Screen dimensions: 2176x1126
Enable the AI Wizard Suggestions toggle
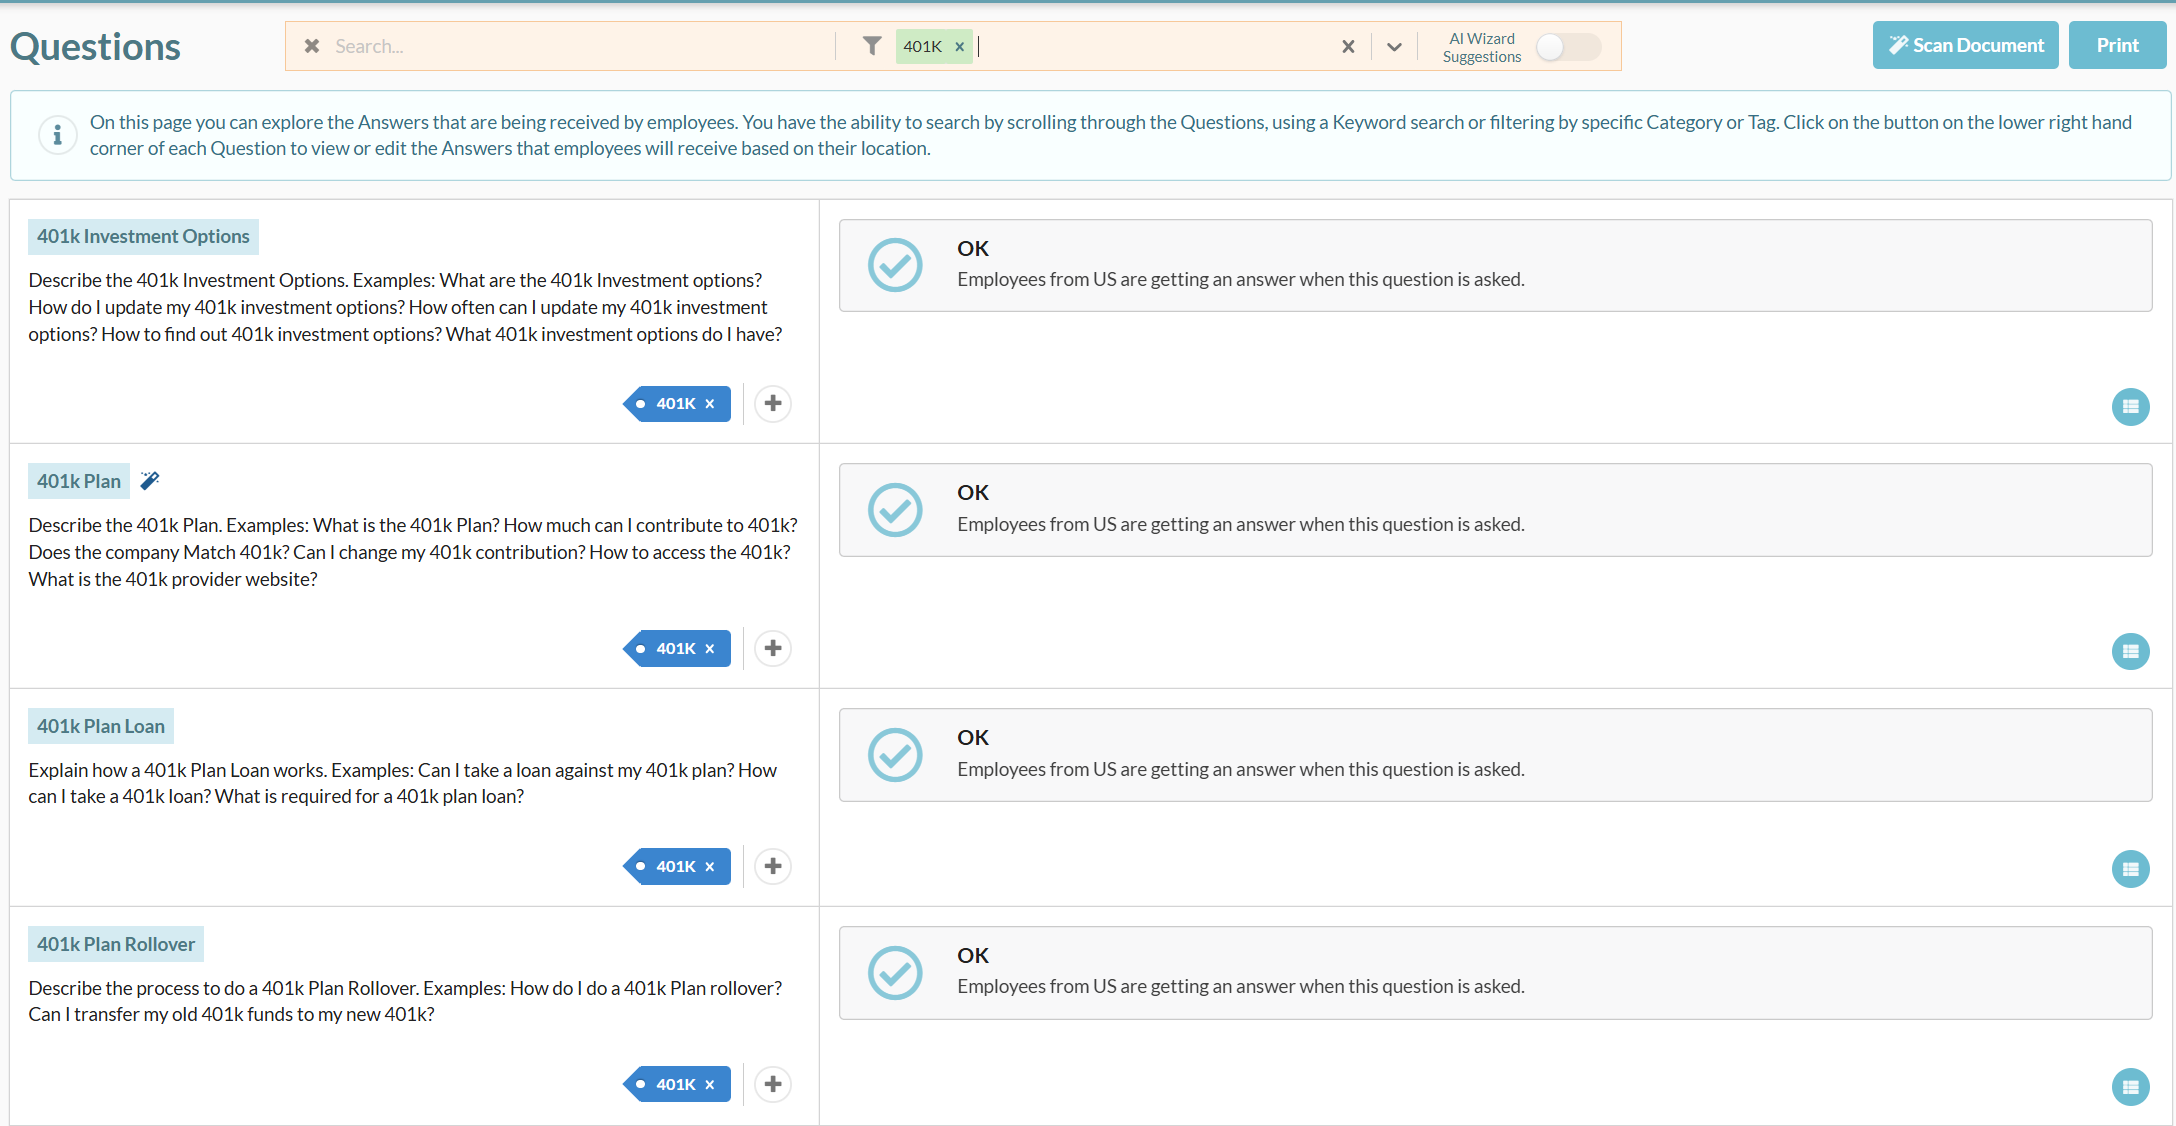1567,47
